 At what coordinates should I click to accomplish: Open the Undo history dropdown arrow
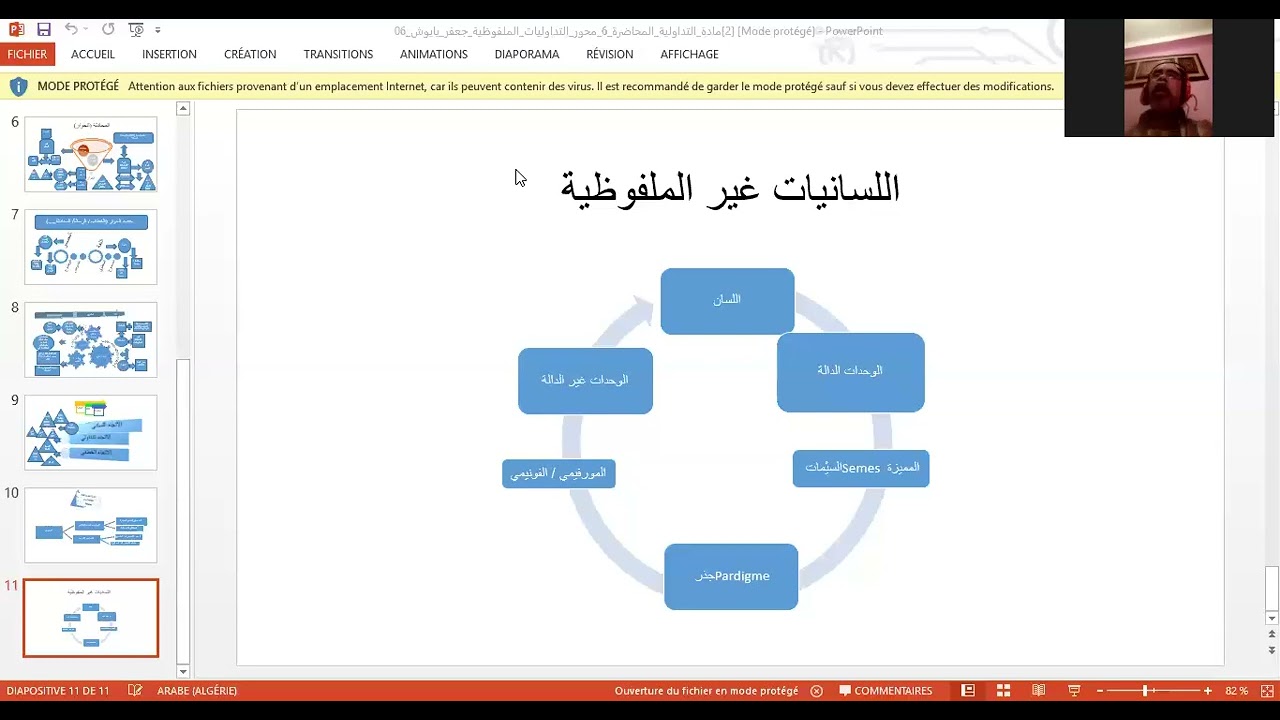coord(86,30)
